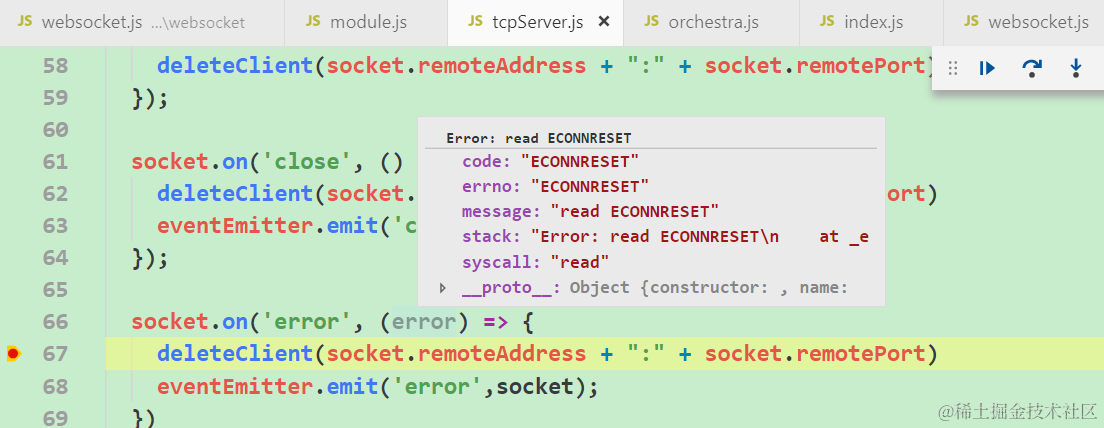Open the index.js tab

click(872, 23)
